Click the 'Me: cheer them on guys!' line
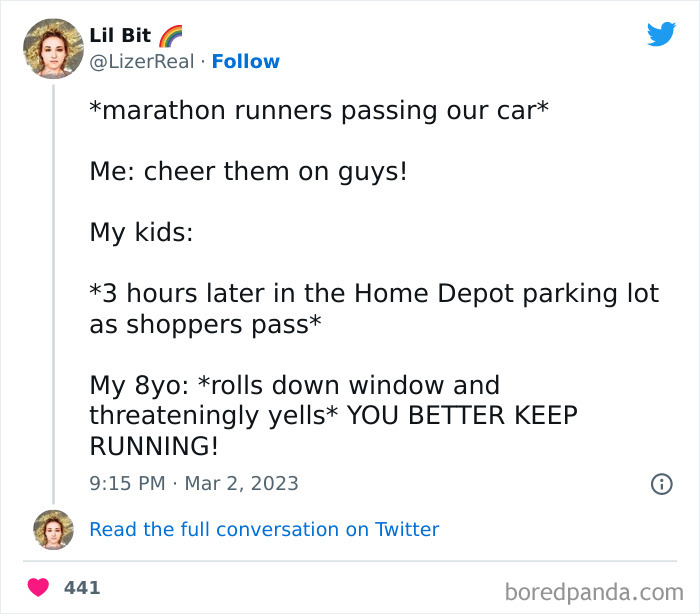 [x=248, y=171]
